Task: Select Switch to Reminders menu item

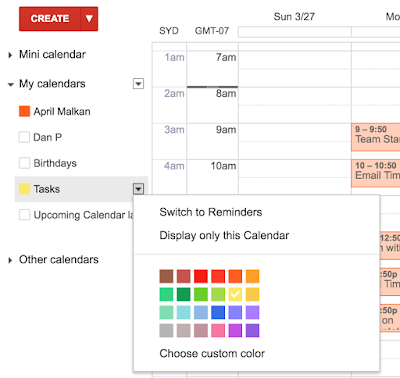Action: [211, 212]
